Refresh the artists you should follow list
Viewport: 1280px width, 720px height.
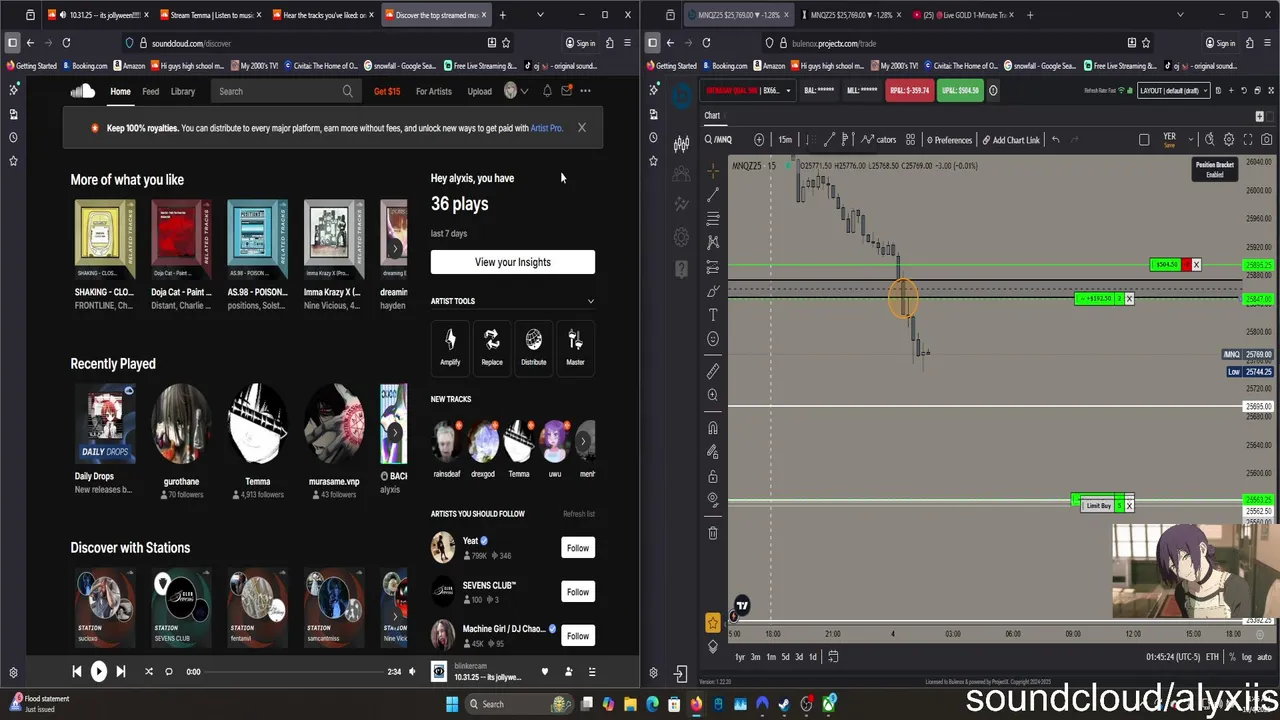click(x=578, y=514)
